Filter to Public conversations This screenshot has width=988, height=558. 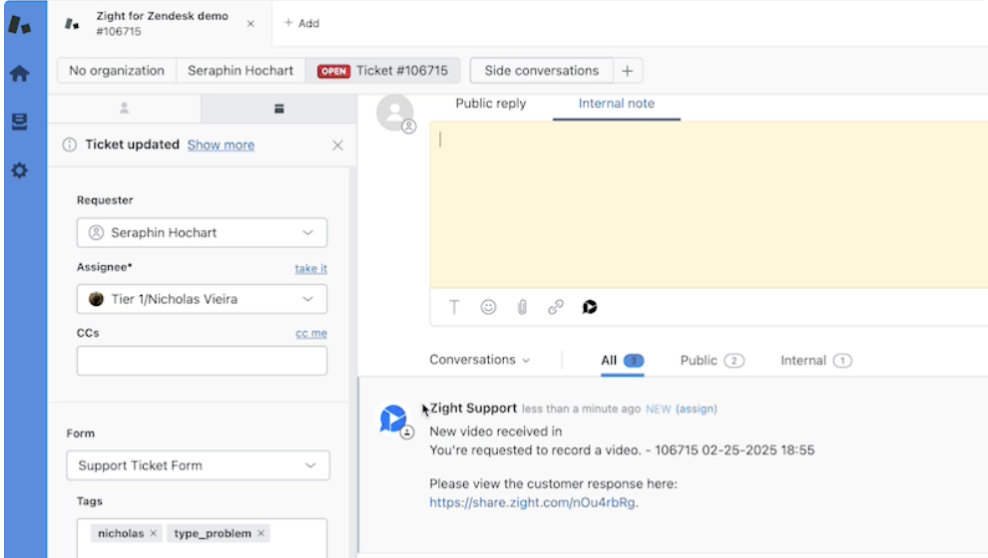point(712,360)
